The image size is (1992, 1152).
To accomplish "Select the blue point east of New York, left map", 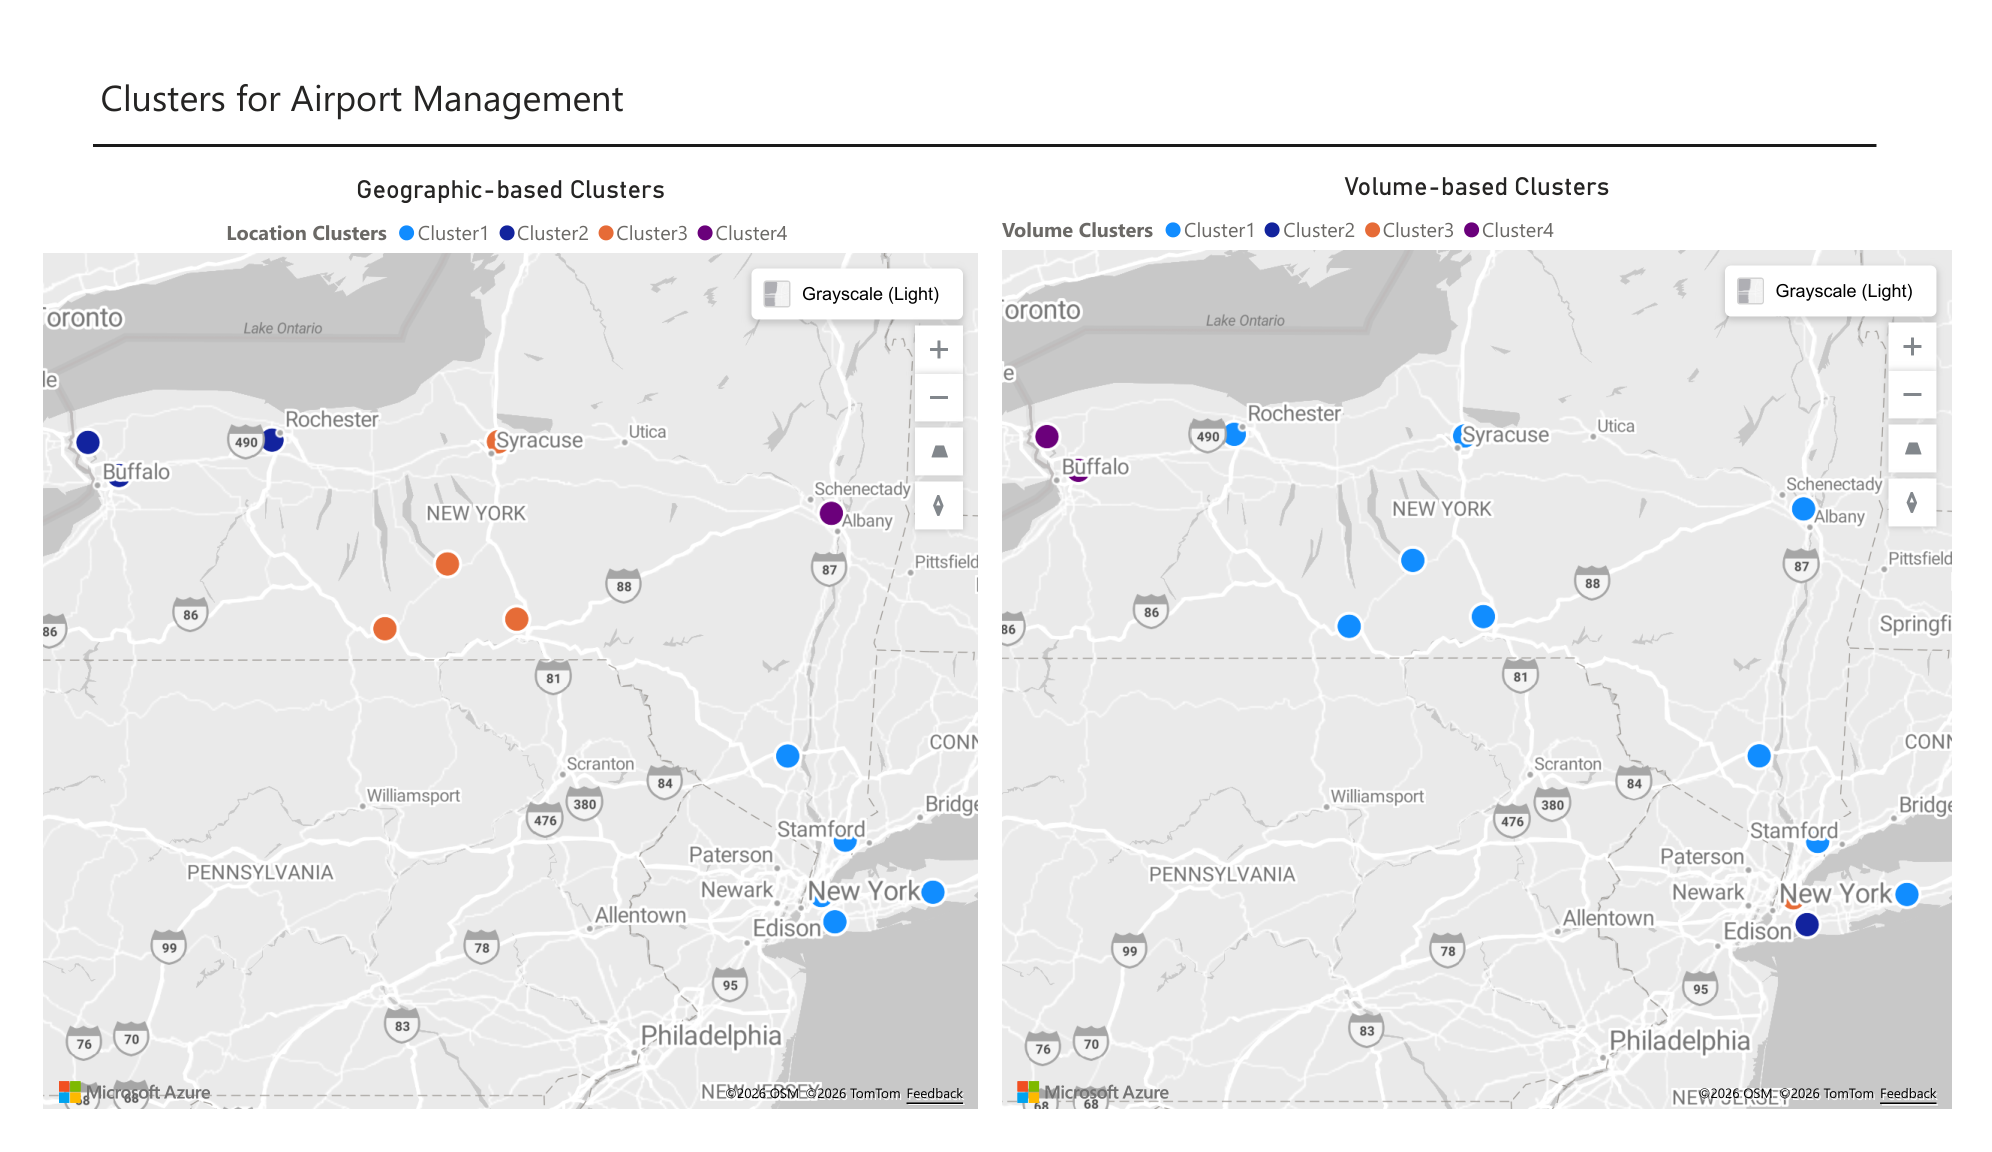I will tap(932, 892).
